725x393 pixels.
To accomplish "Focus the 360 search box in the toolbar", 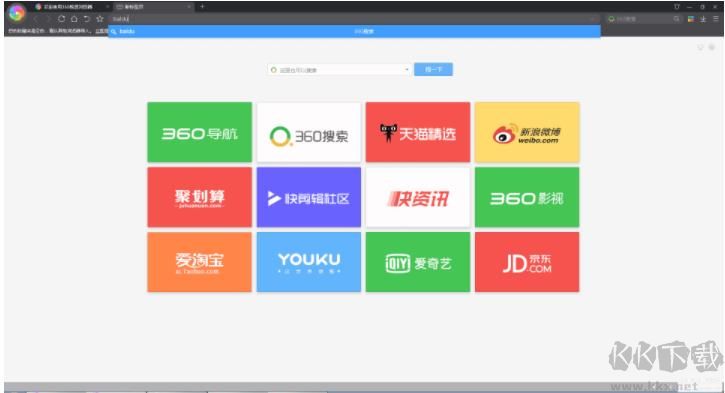I will coord(643,19).
